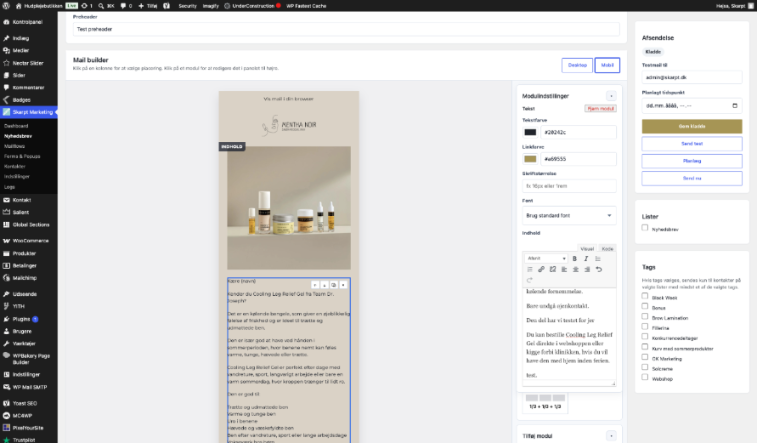Click the bulleted list icon in the editor
Viewport: 757px width, 443px height.
(598, 259)
